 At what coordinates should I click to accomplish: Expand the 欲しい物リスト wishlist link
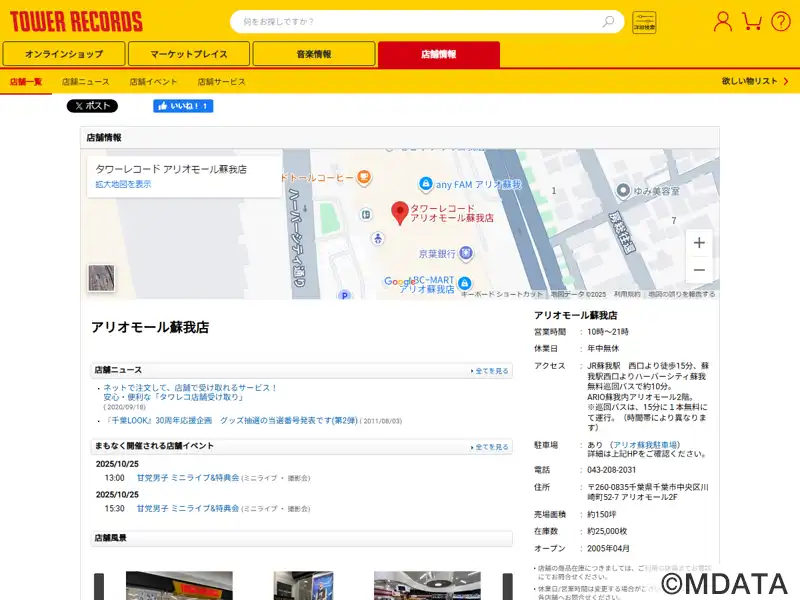tap(753, 81)
